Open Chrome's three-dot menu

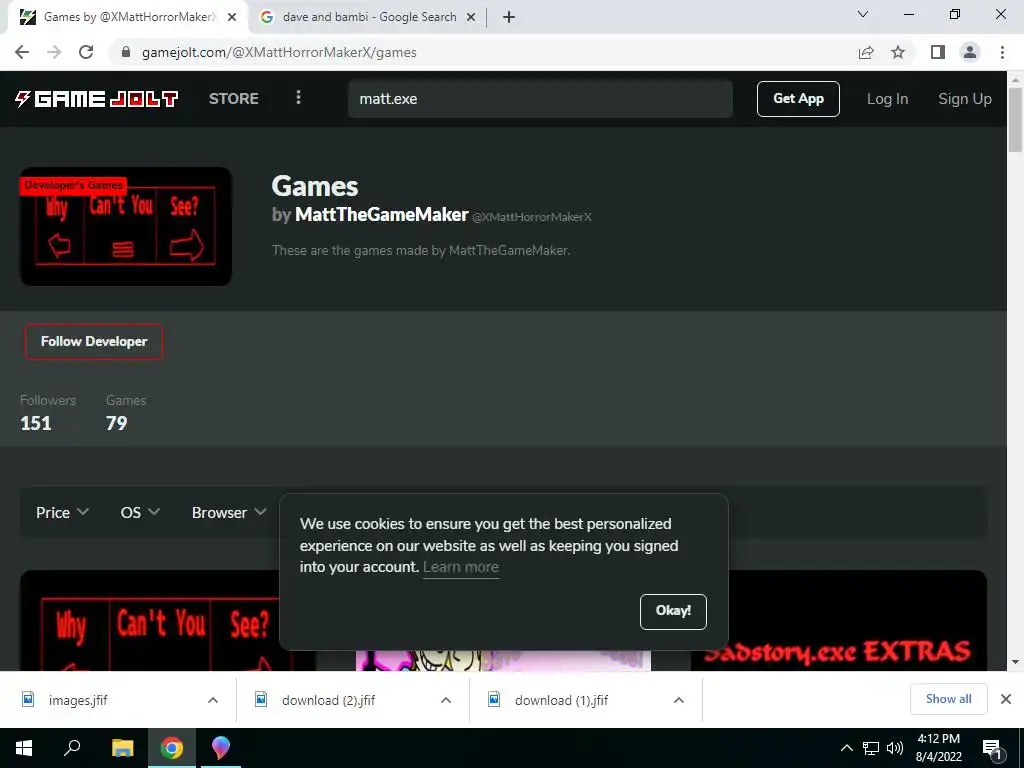coord(1002,52)
